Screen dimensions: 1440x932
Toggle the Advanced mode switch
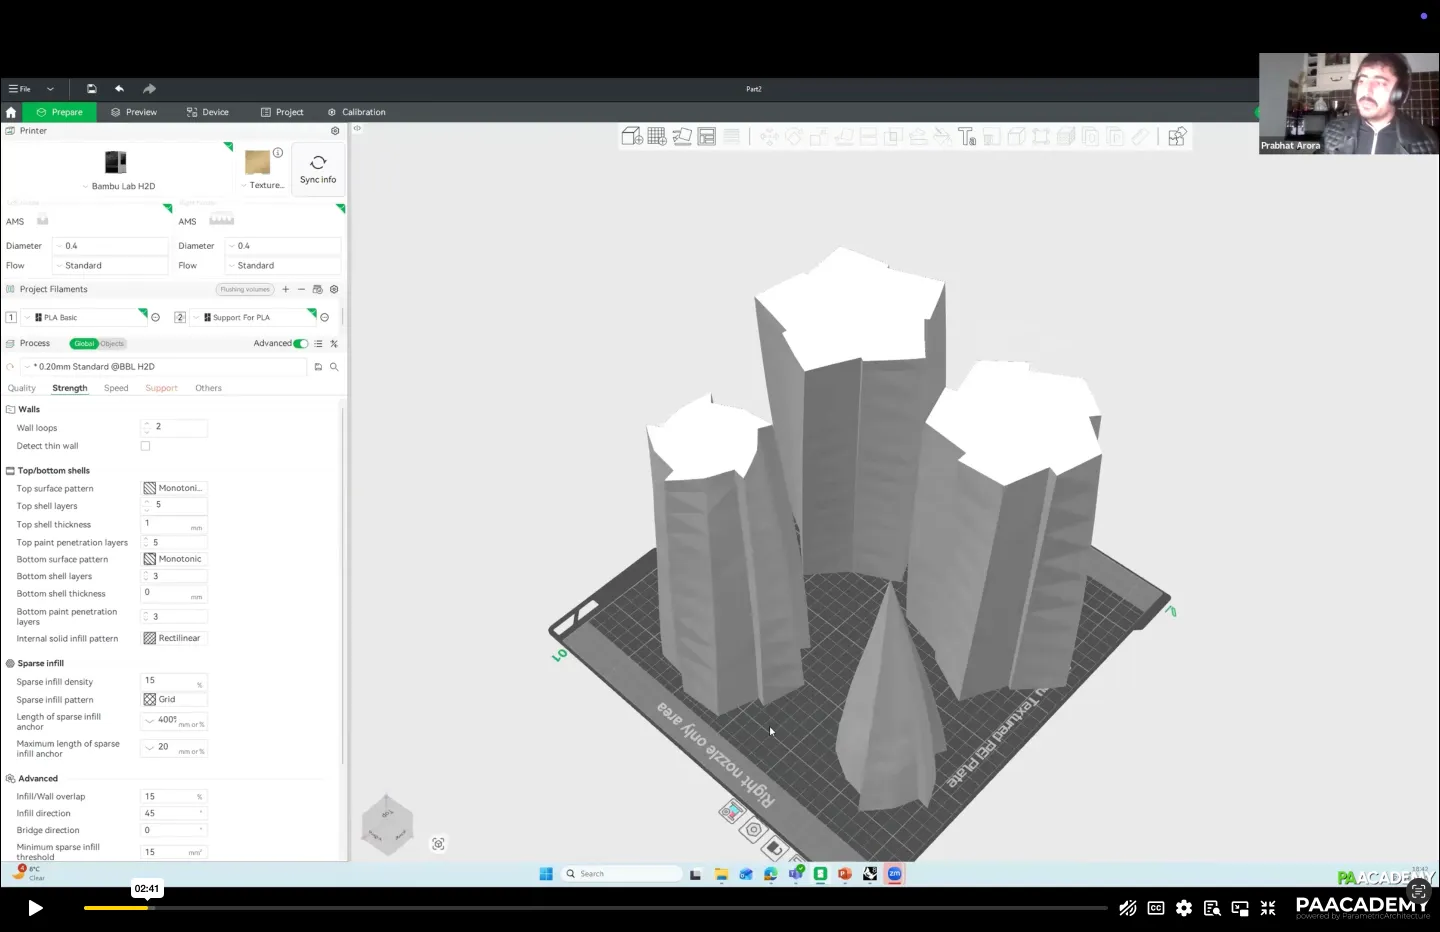(x=300, y=344)
